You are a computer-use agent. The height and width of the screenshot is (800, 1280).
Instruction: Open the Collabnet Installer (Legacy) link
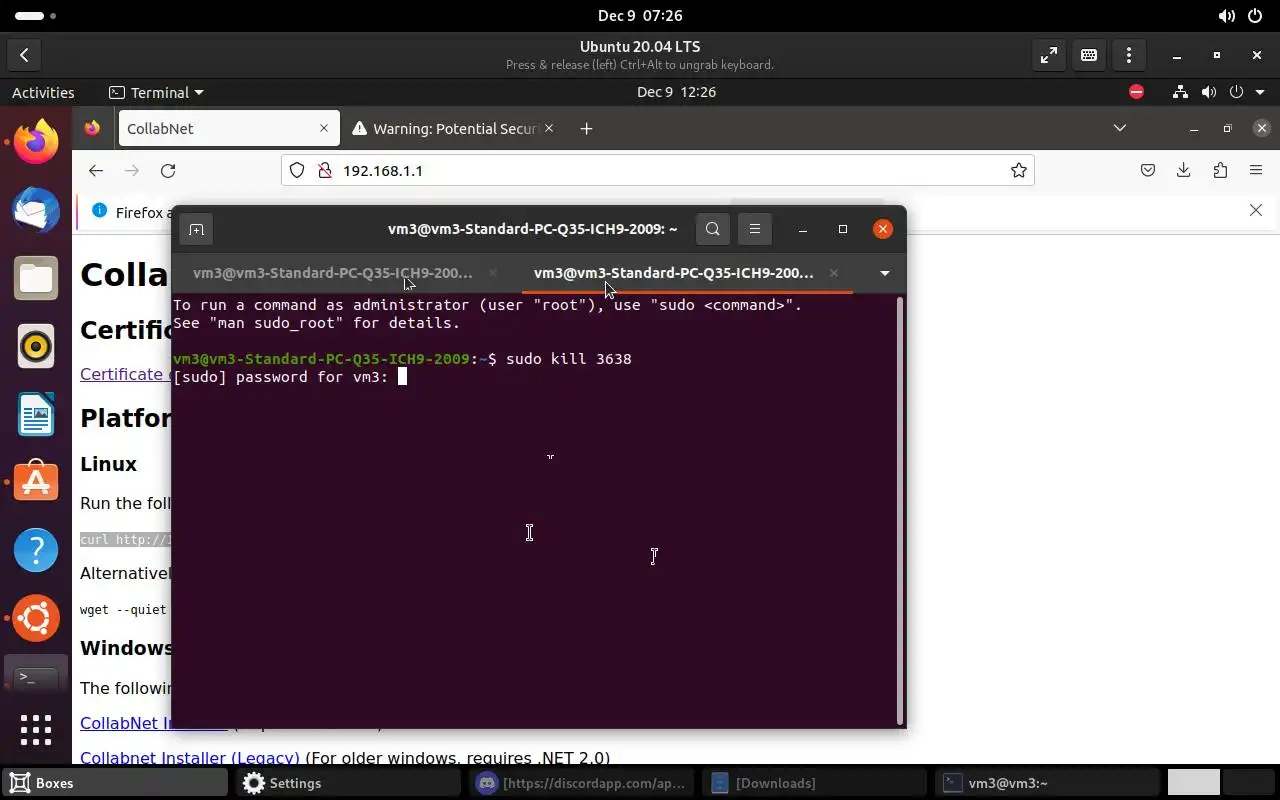click(x=190, y=758)
